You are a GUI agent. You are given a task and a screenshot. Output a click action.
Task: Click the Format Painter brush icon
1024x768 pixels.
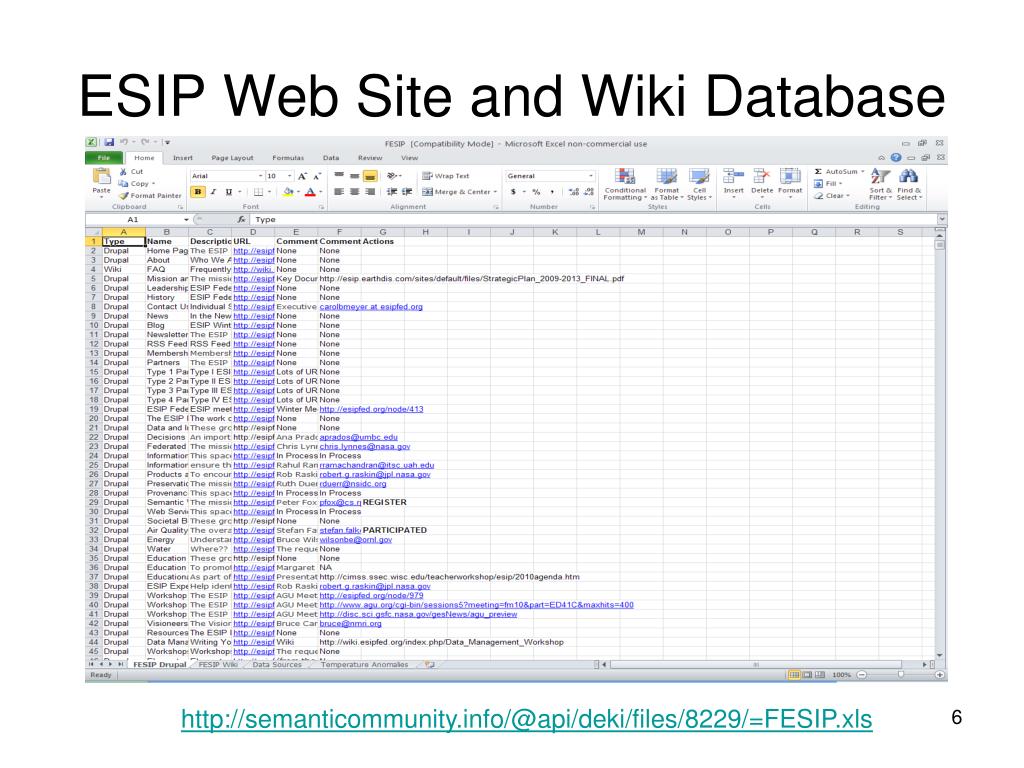point(123,195)
